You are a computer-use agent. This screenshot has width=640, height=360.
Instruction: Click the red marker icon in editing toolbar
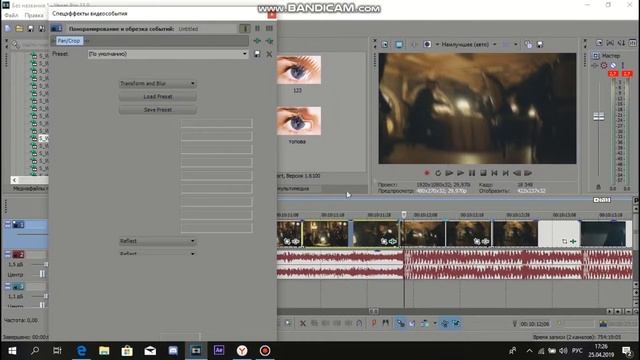[373, 323]
